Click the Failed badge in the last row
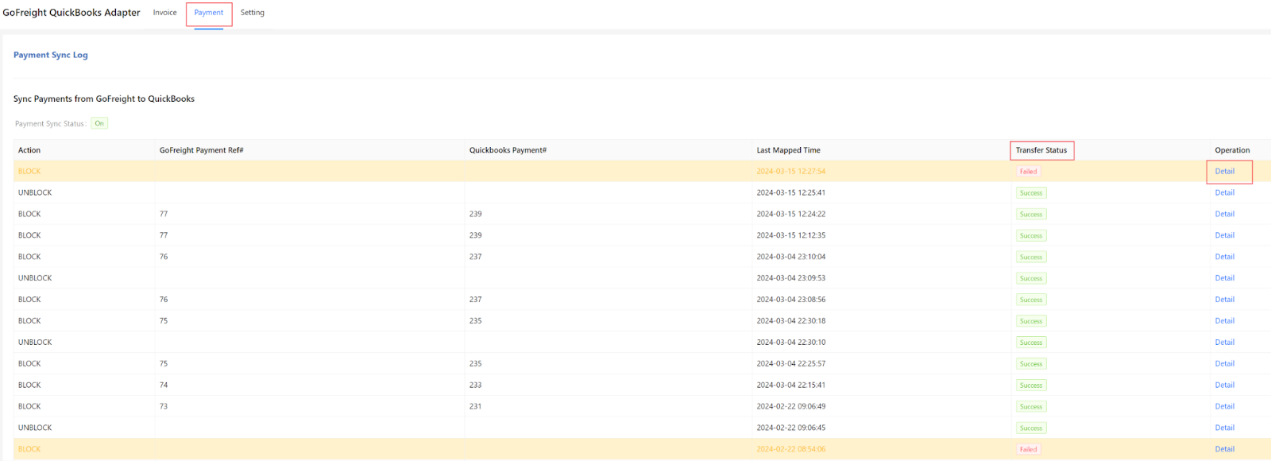 (x=1028, y=449)
